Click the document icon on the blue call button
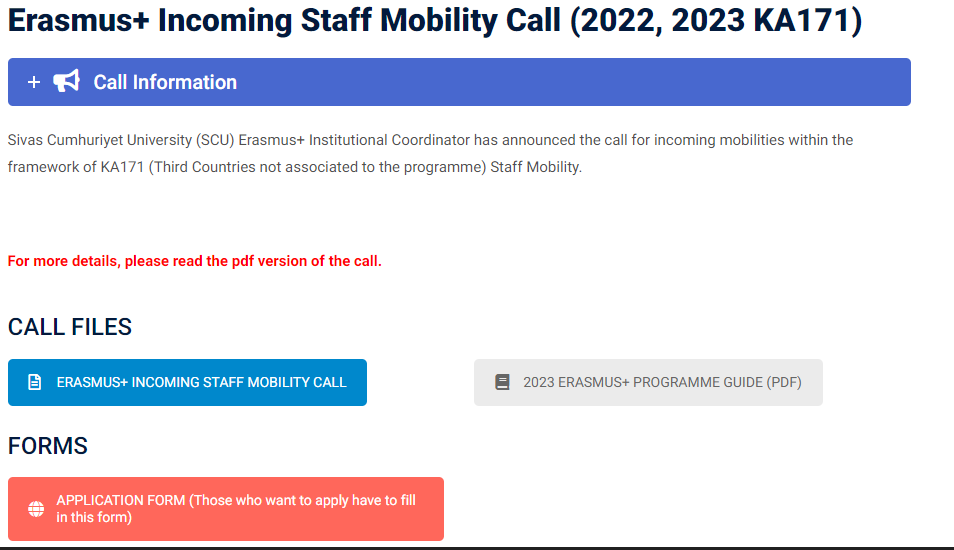The image size is (954, 550). coord(35,382)
